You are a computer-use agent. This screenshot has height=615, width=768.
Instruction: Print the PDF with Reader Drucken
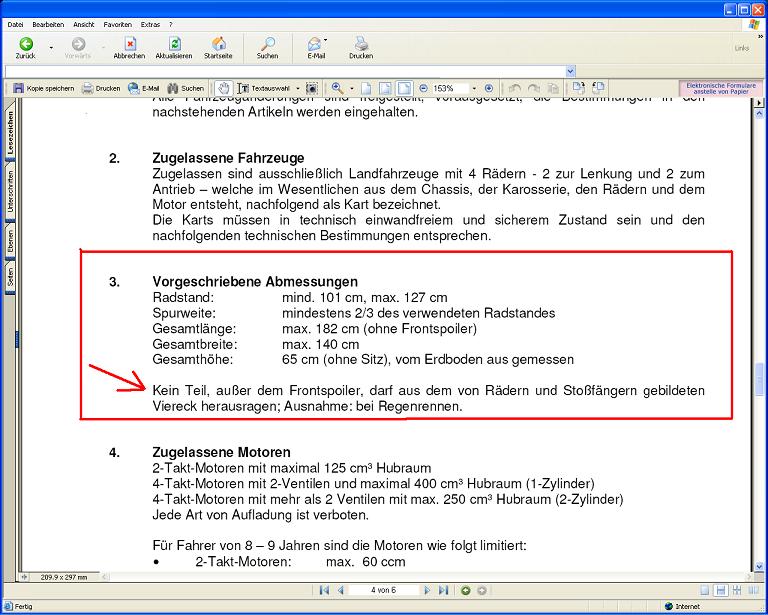point(101,88)
